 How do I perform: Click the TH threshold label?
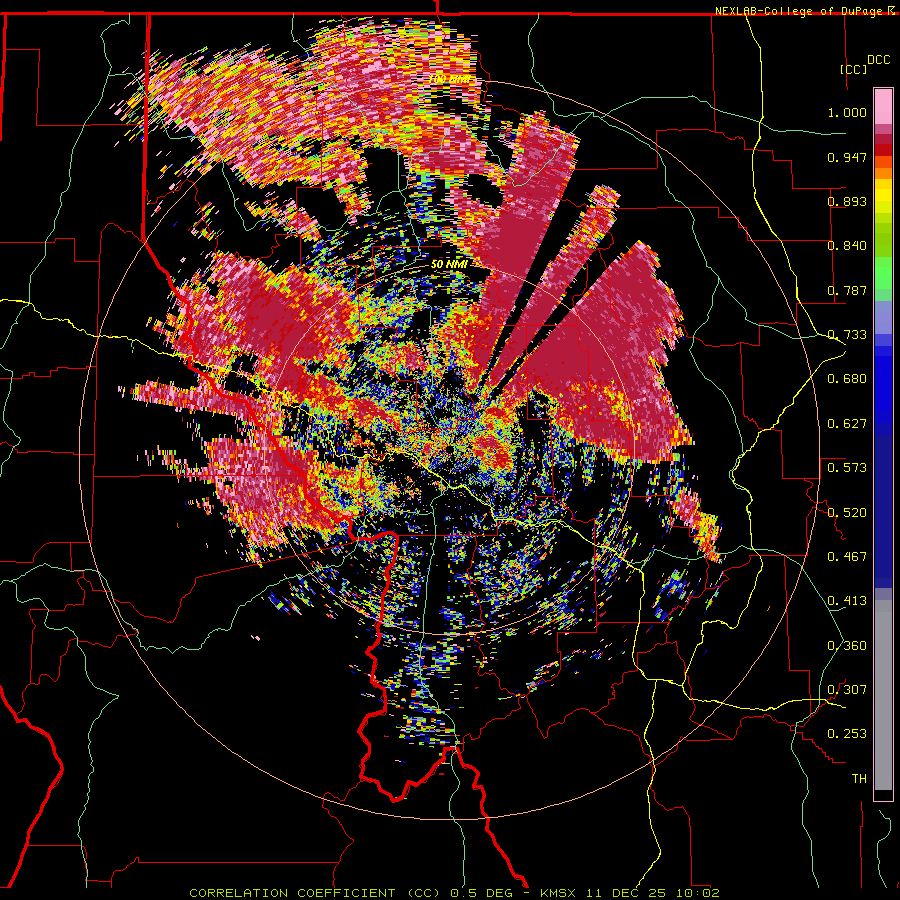point(859,779)
